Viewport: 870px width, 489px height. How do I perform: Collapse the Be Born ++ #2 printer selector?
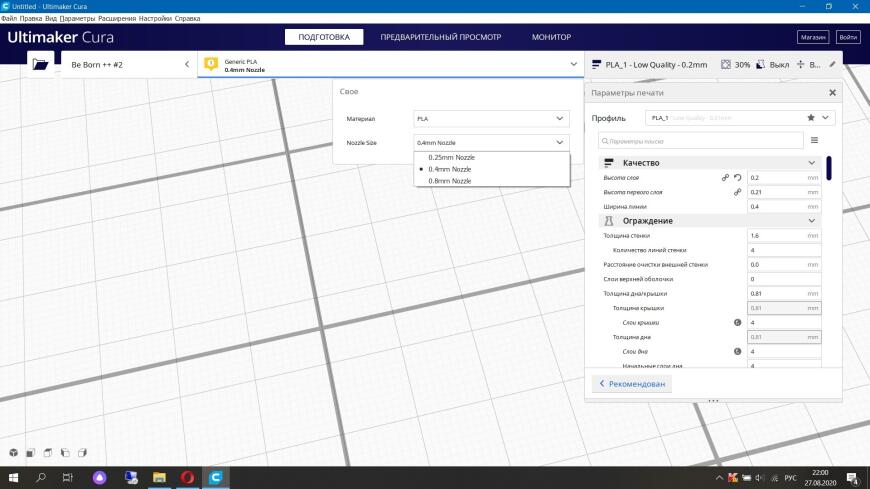187,64
